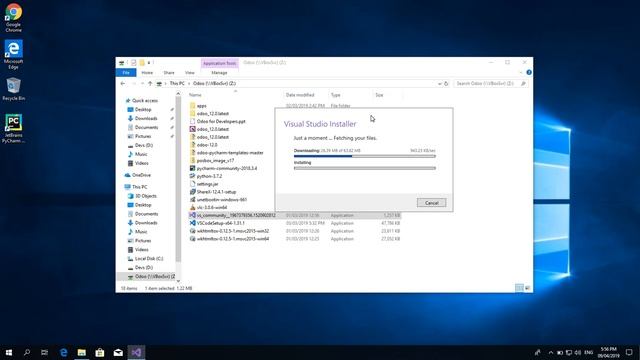
Task: Open the volume tray icon
Action: (x=578, y=352)
